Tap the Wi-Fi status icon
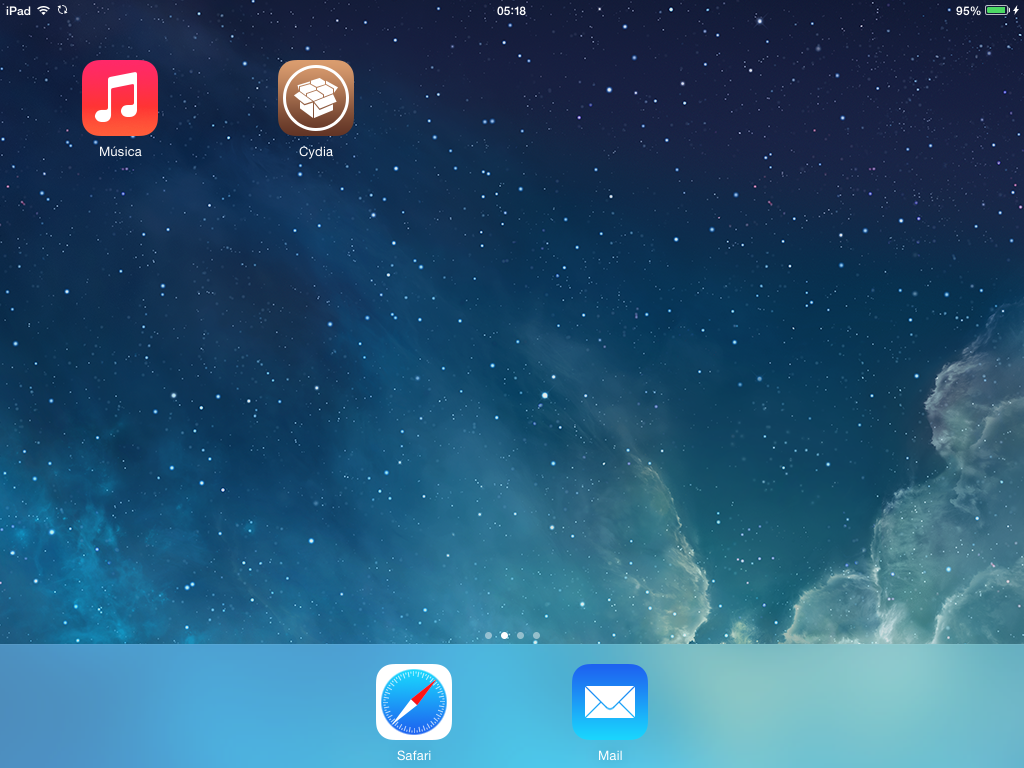The image size is (1024, 768). point(43,10)
